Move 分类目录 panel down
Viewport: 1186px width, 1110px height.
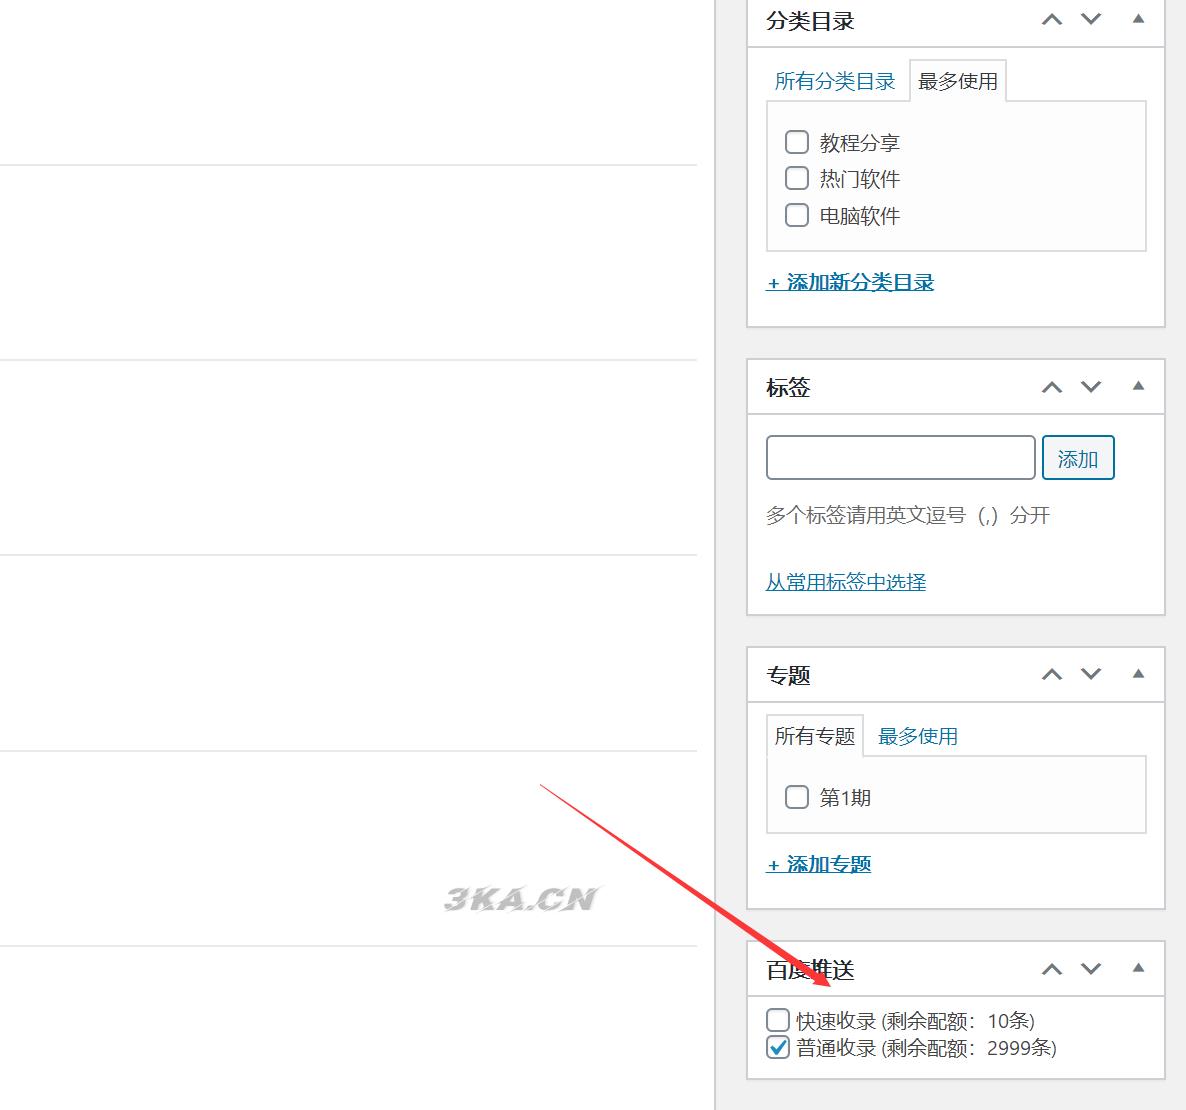tap(1091, 20)
